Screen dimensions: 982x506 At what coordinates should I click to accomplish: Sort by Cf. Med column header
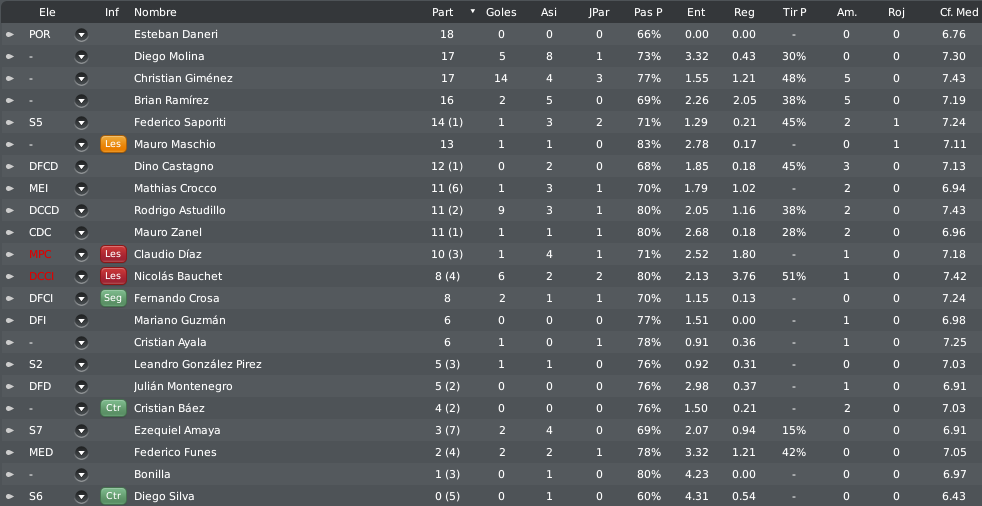(x=958, y=12)
